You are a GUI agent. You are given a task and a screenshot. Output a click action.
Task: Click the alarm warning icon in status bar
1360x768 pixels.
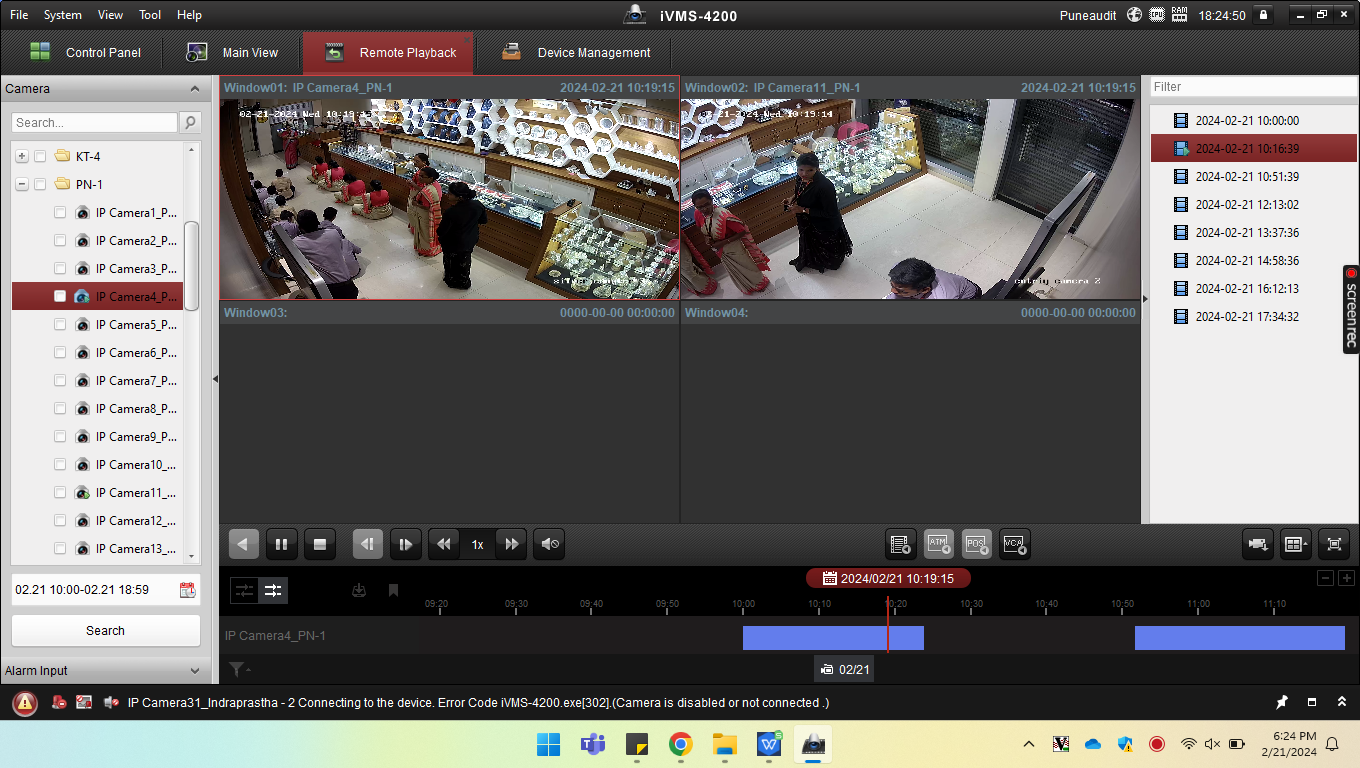point(24,703)
